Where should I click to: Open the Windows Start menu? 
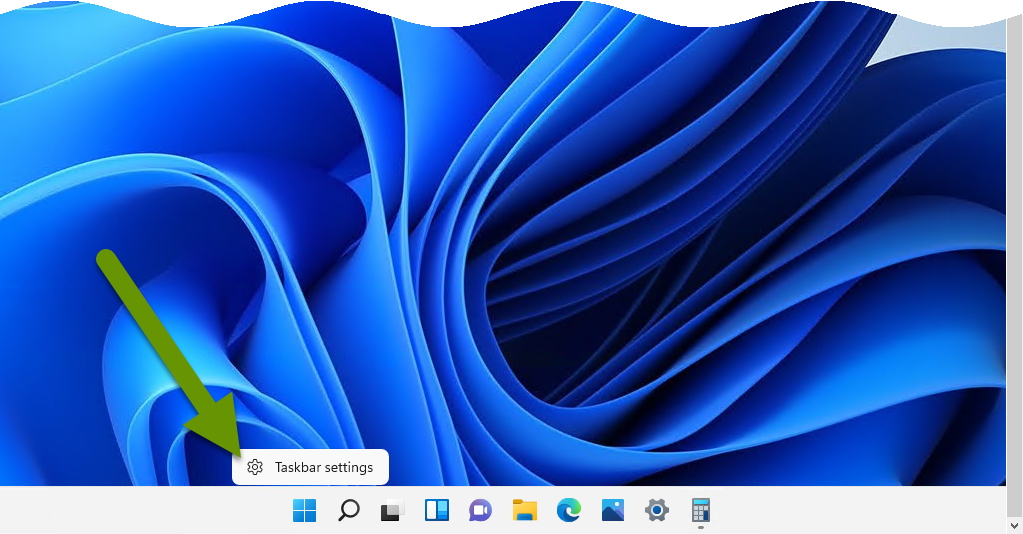pos(305,510)
